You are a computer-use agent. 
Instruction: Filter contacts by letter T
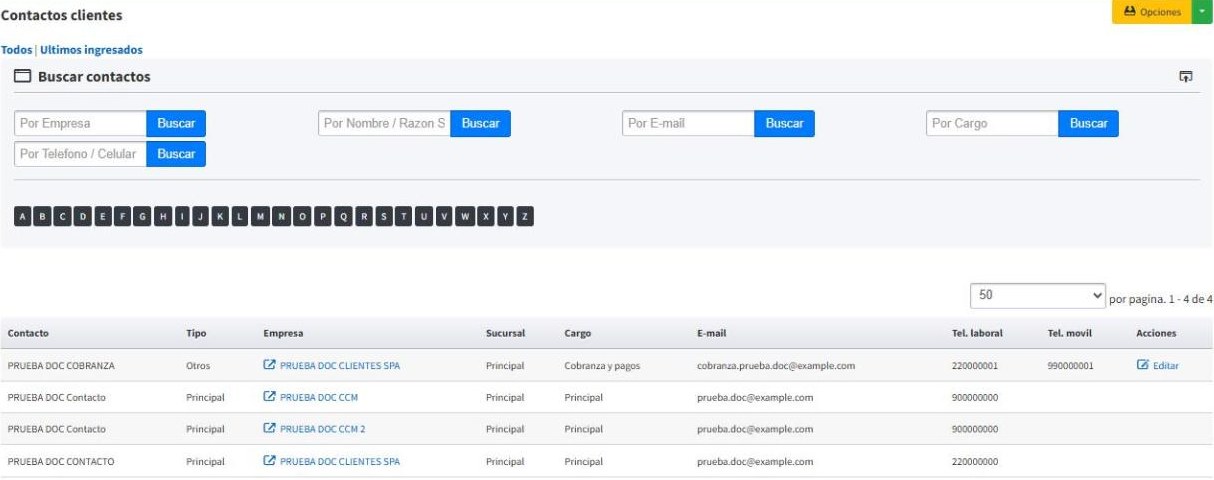pos(404,216)
